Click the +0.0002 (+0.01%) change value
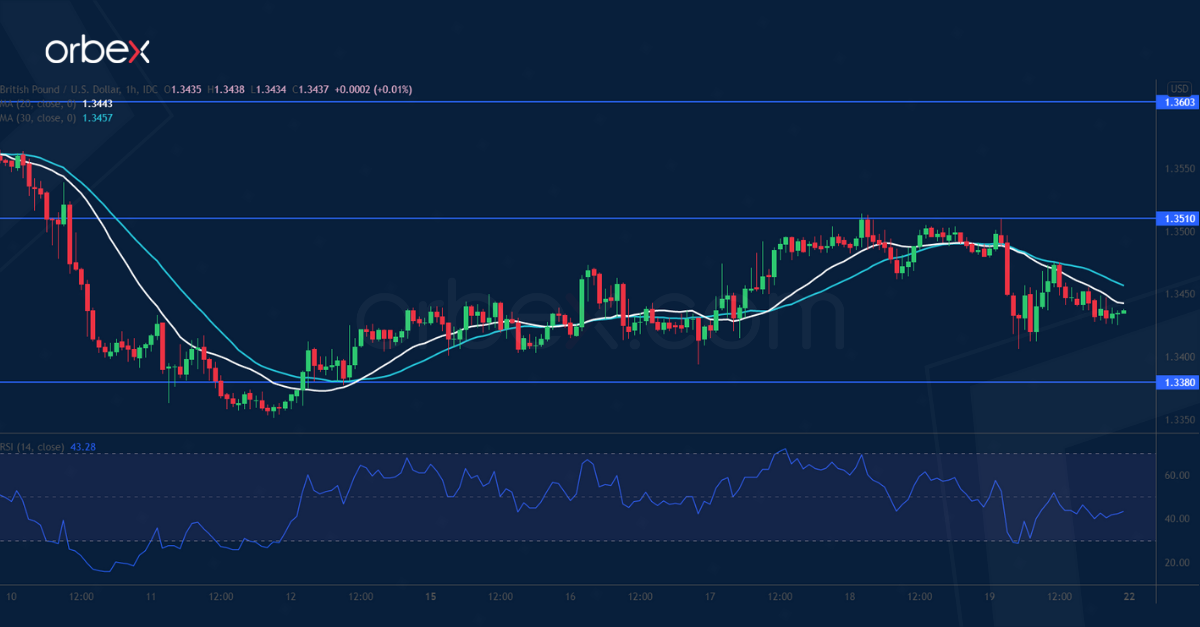 tap(377, 90)
